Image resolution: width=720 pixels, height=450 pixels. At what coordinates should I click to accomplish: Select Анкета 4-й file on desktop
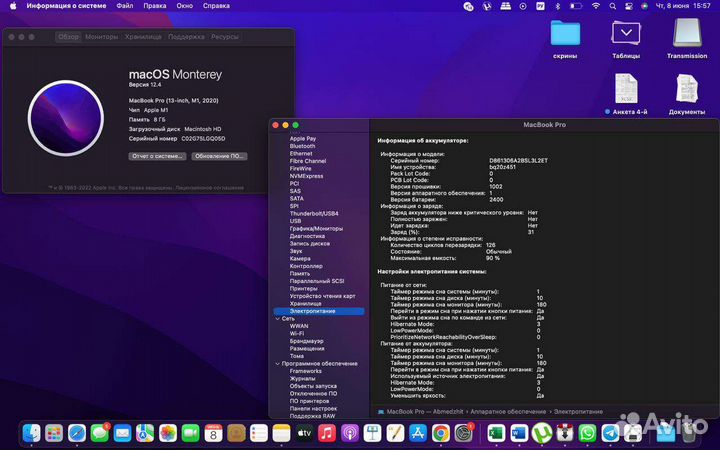pos(626,94)
